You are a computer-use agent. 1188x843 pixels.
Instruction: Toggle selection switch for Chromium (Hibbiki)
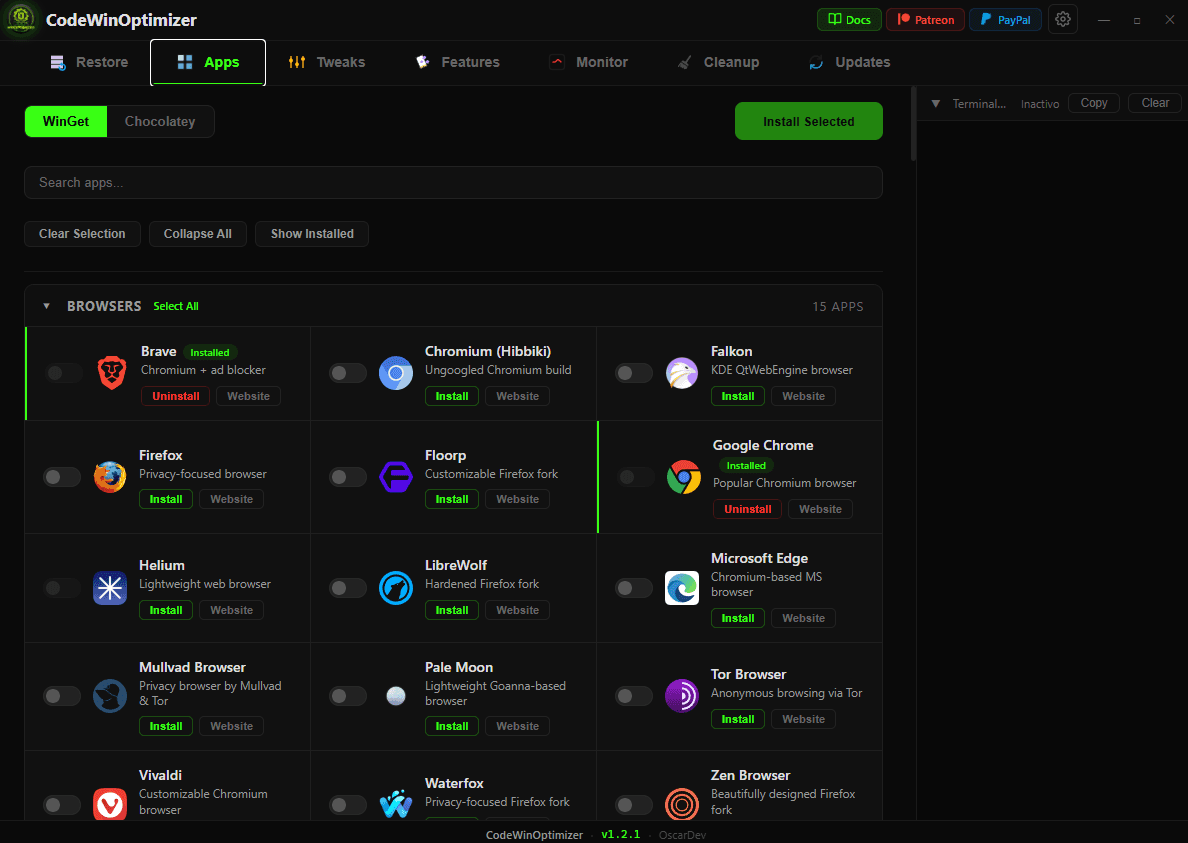coord(348,373)
